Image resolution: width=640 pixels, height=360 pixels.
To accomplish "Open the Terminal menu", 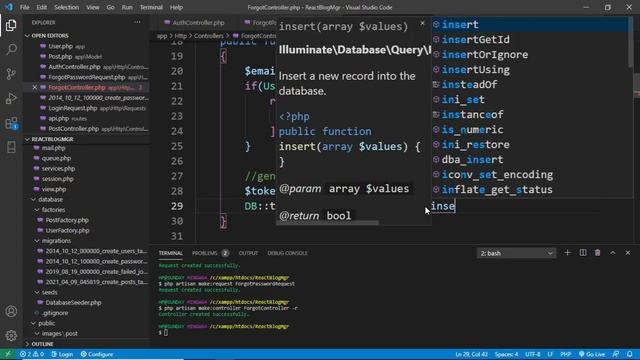I will pyautogui.click(x=151, y=7).
